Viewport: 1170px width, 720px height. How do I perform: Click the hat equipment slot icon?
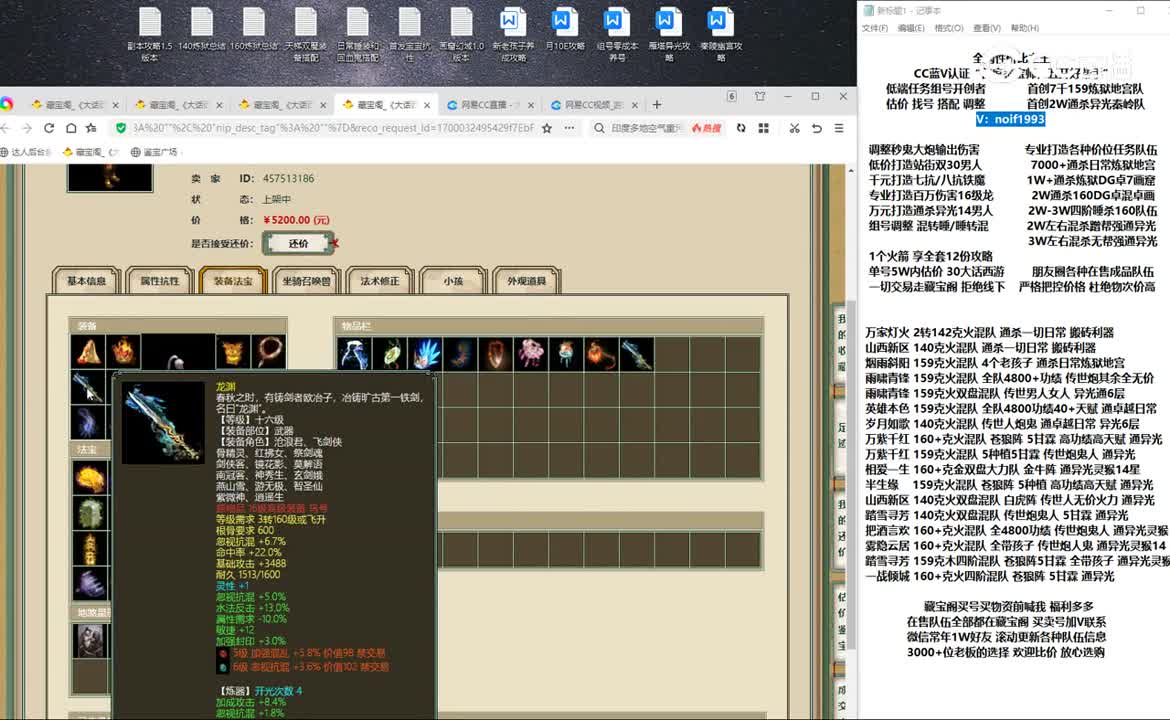pos(88,351)
